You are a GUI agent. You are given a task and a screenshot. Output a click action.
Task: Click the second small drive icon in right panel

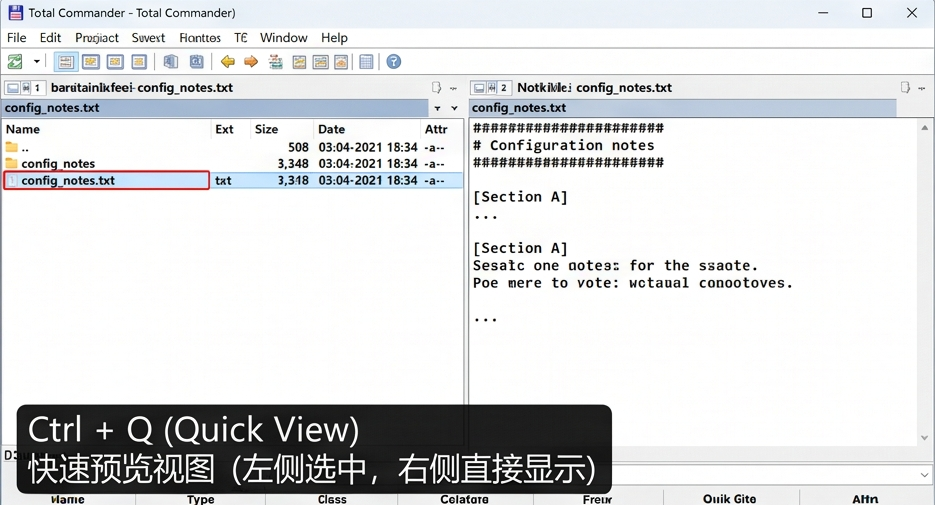[492, 88]
